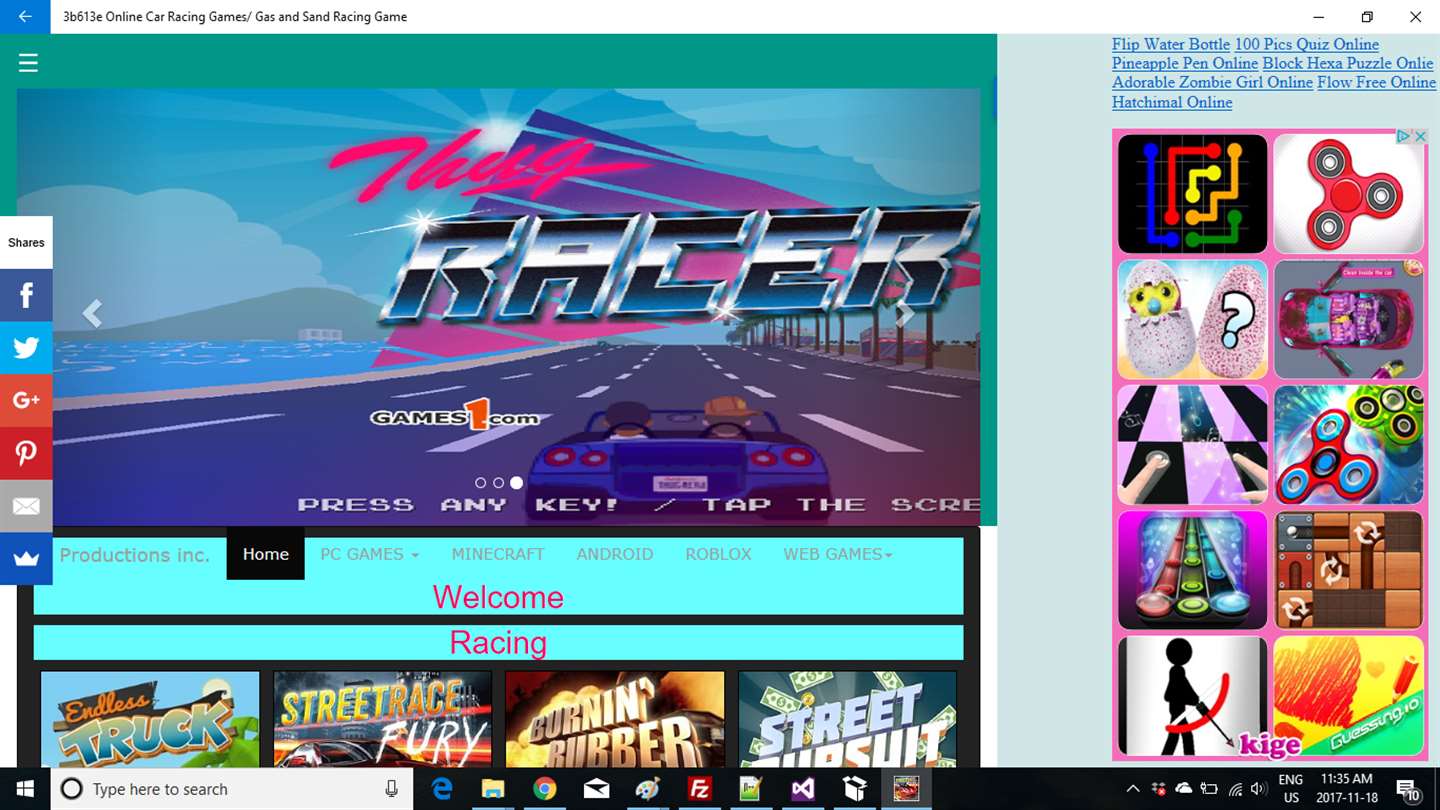
Task: Open the stickman archer ad tile
Action: click(1192, 696)
